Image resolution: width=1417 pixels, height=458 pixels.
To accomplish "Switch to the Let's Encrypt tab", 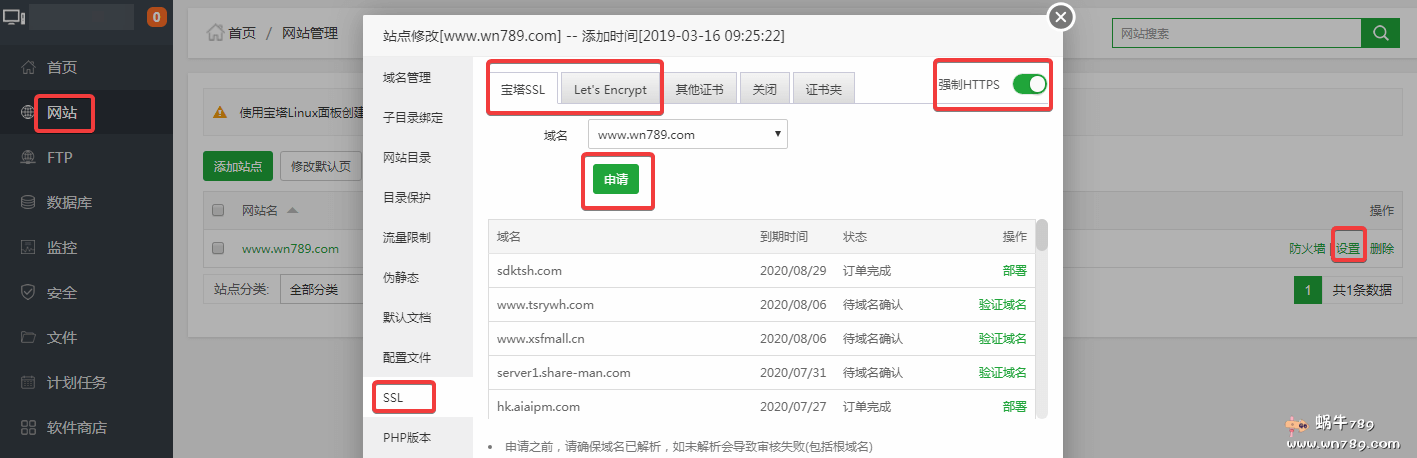I will click(x=610, y=89).
